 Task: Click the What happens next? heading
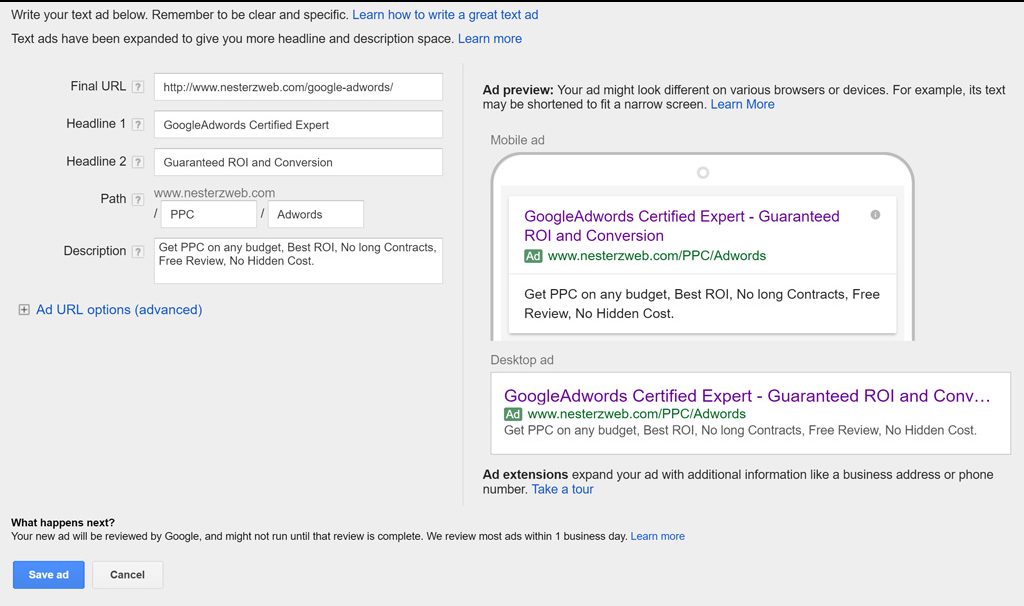(x=63, y=522)
